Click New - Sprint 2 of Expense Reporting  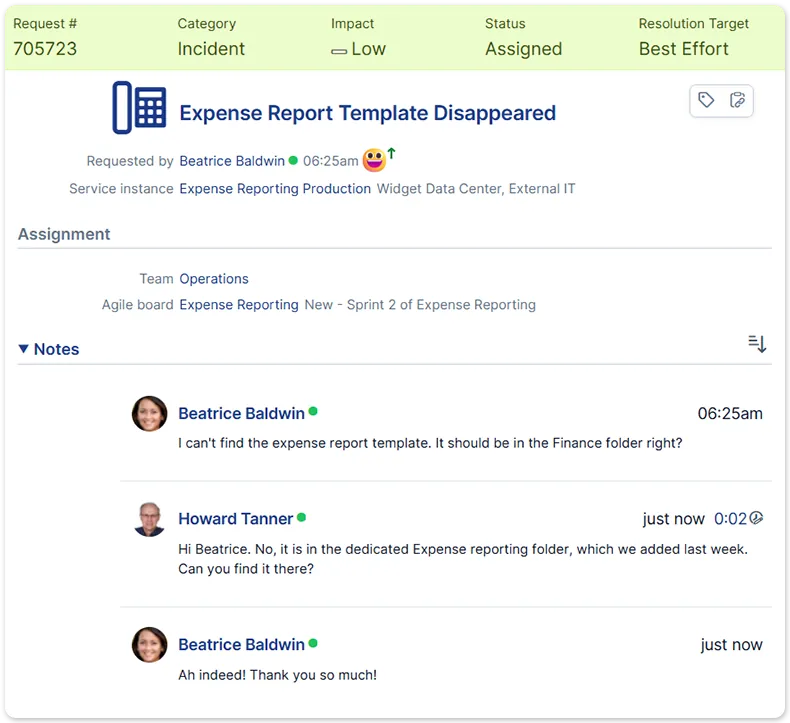click(420, 304)
